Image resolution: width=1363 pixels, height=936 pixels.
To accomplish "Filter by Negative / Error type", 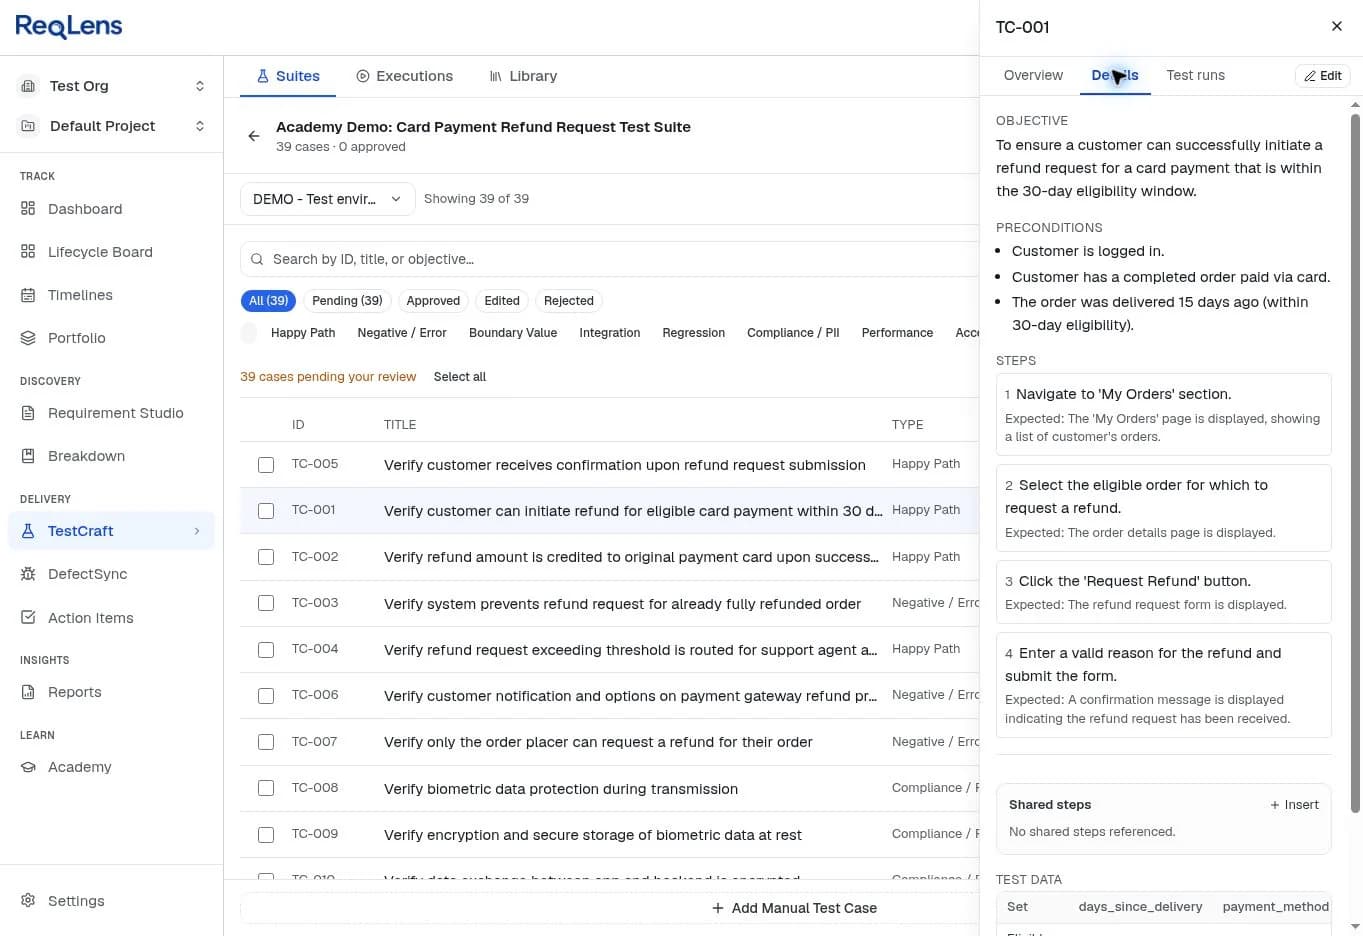I will (x=402, y=333).
